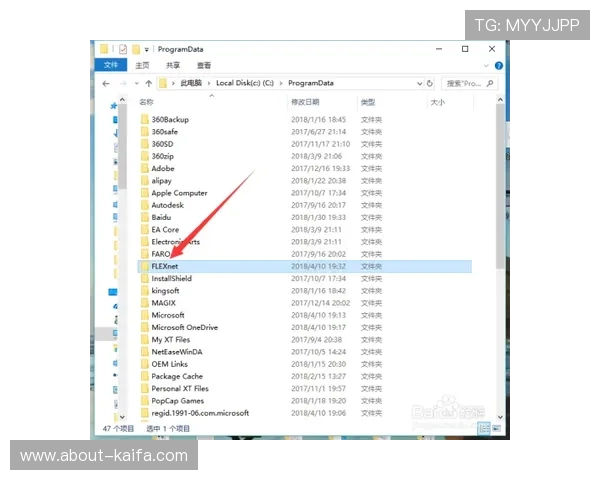Screen dimensions: 600x480
Task: Select the 360Backup folder icon
Action: click(145, 119)
